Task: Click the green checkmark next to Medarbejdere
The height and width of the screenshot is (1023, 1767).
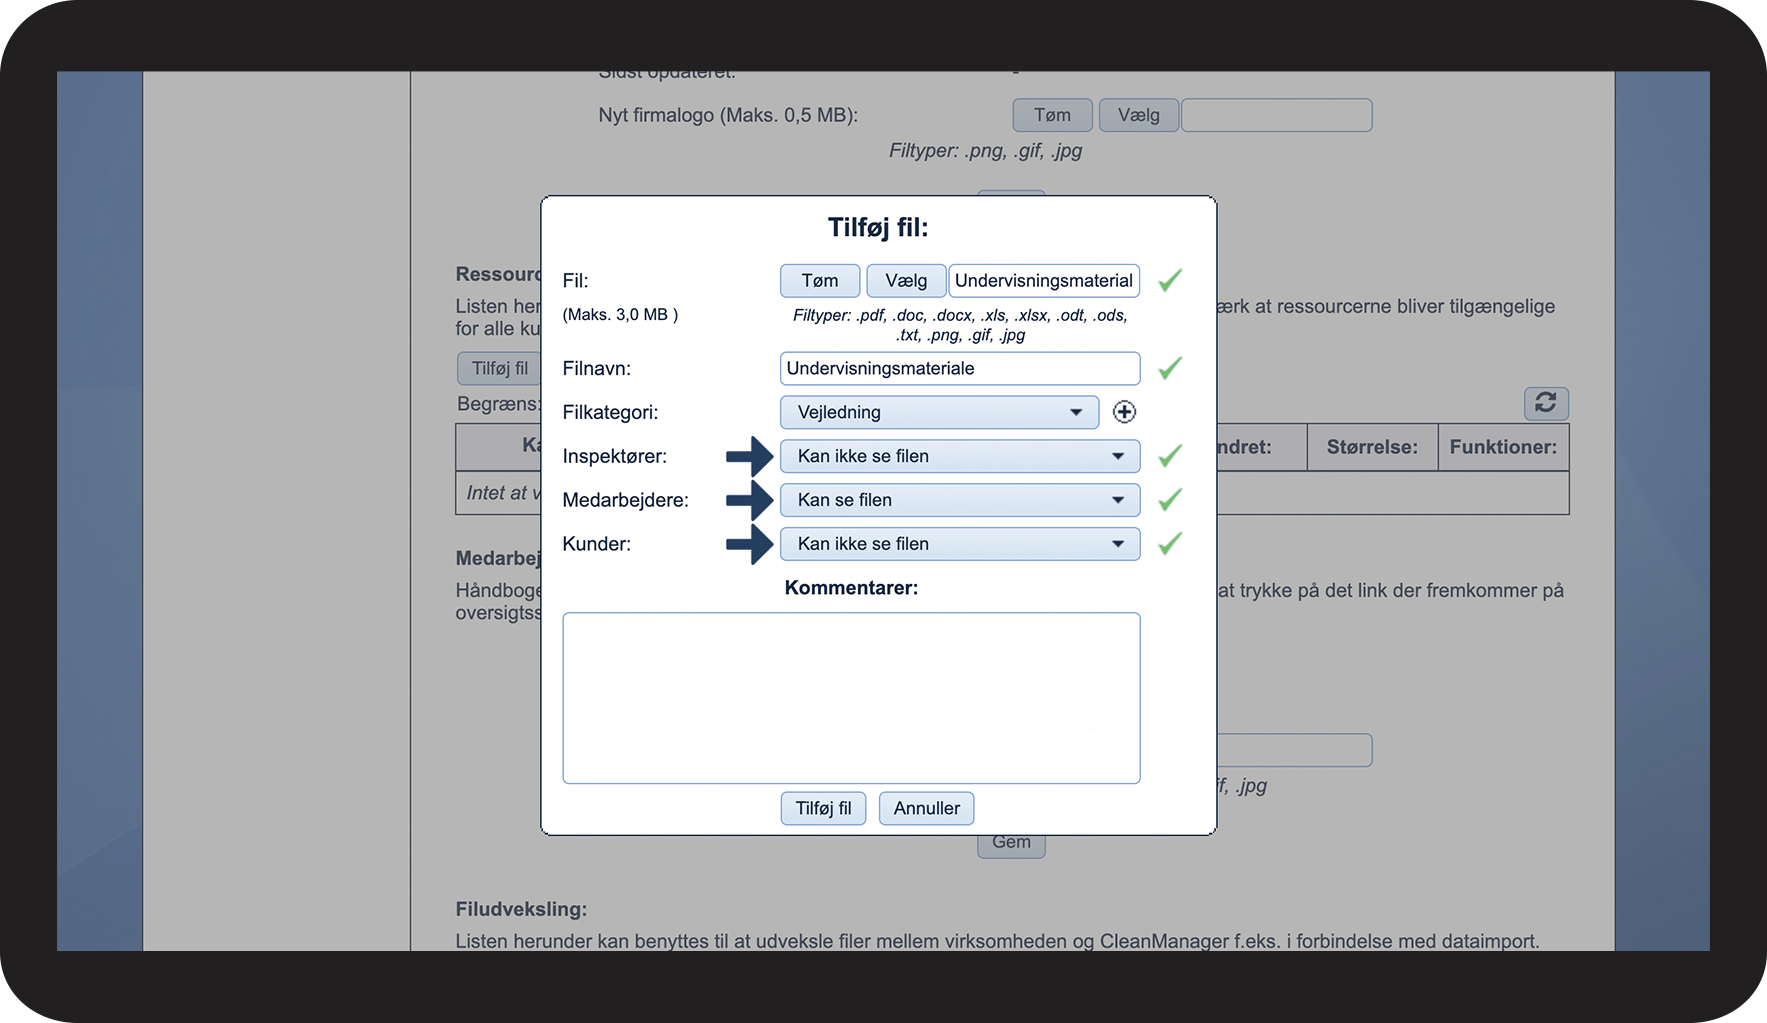Action: 1170,499
